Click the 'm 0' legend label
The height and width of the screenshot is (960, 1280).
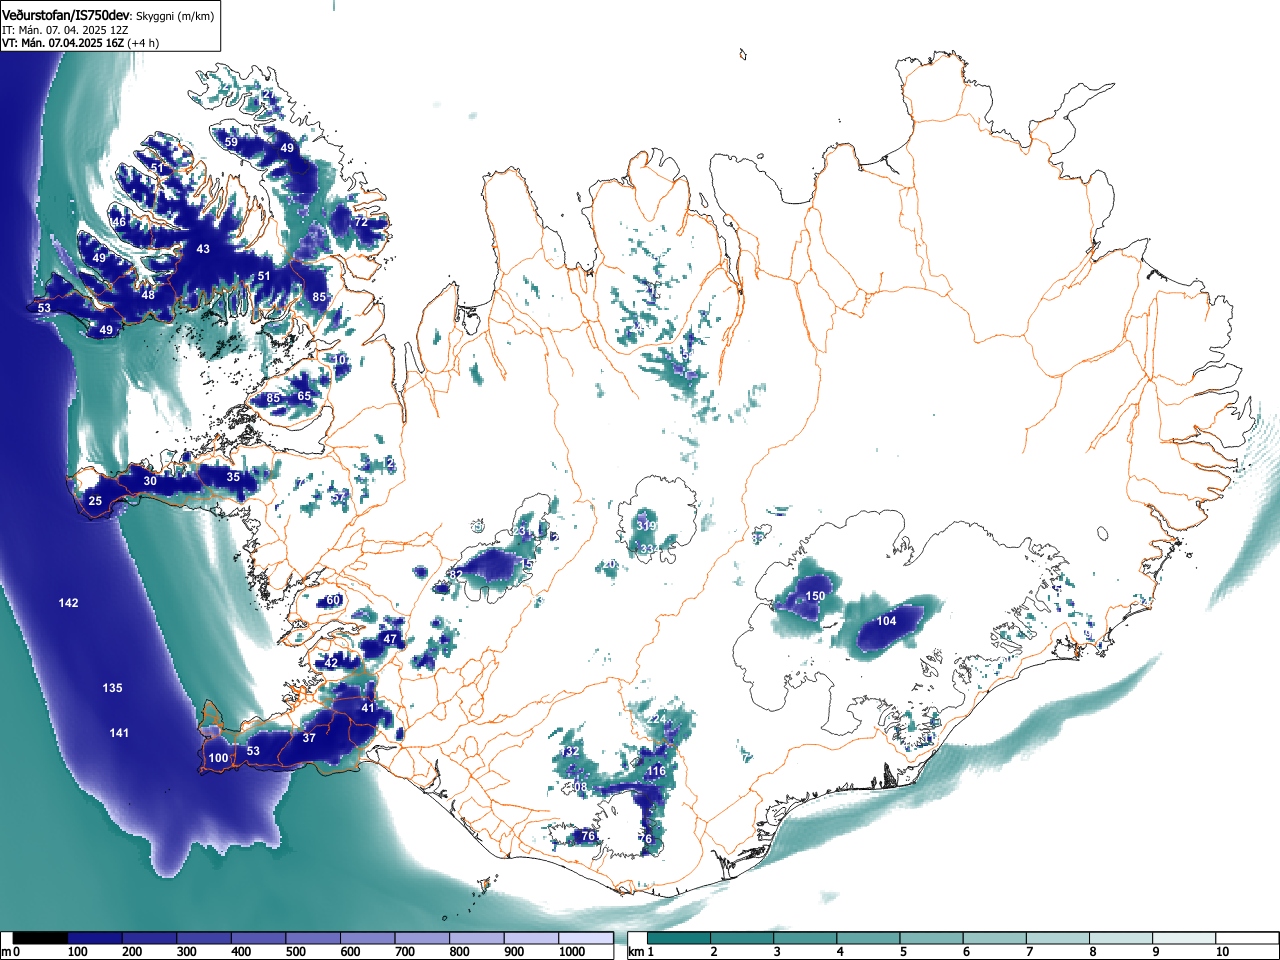(x=11, y=952)
